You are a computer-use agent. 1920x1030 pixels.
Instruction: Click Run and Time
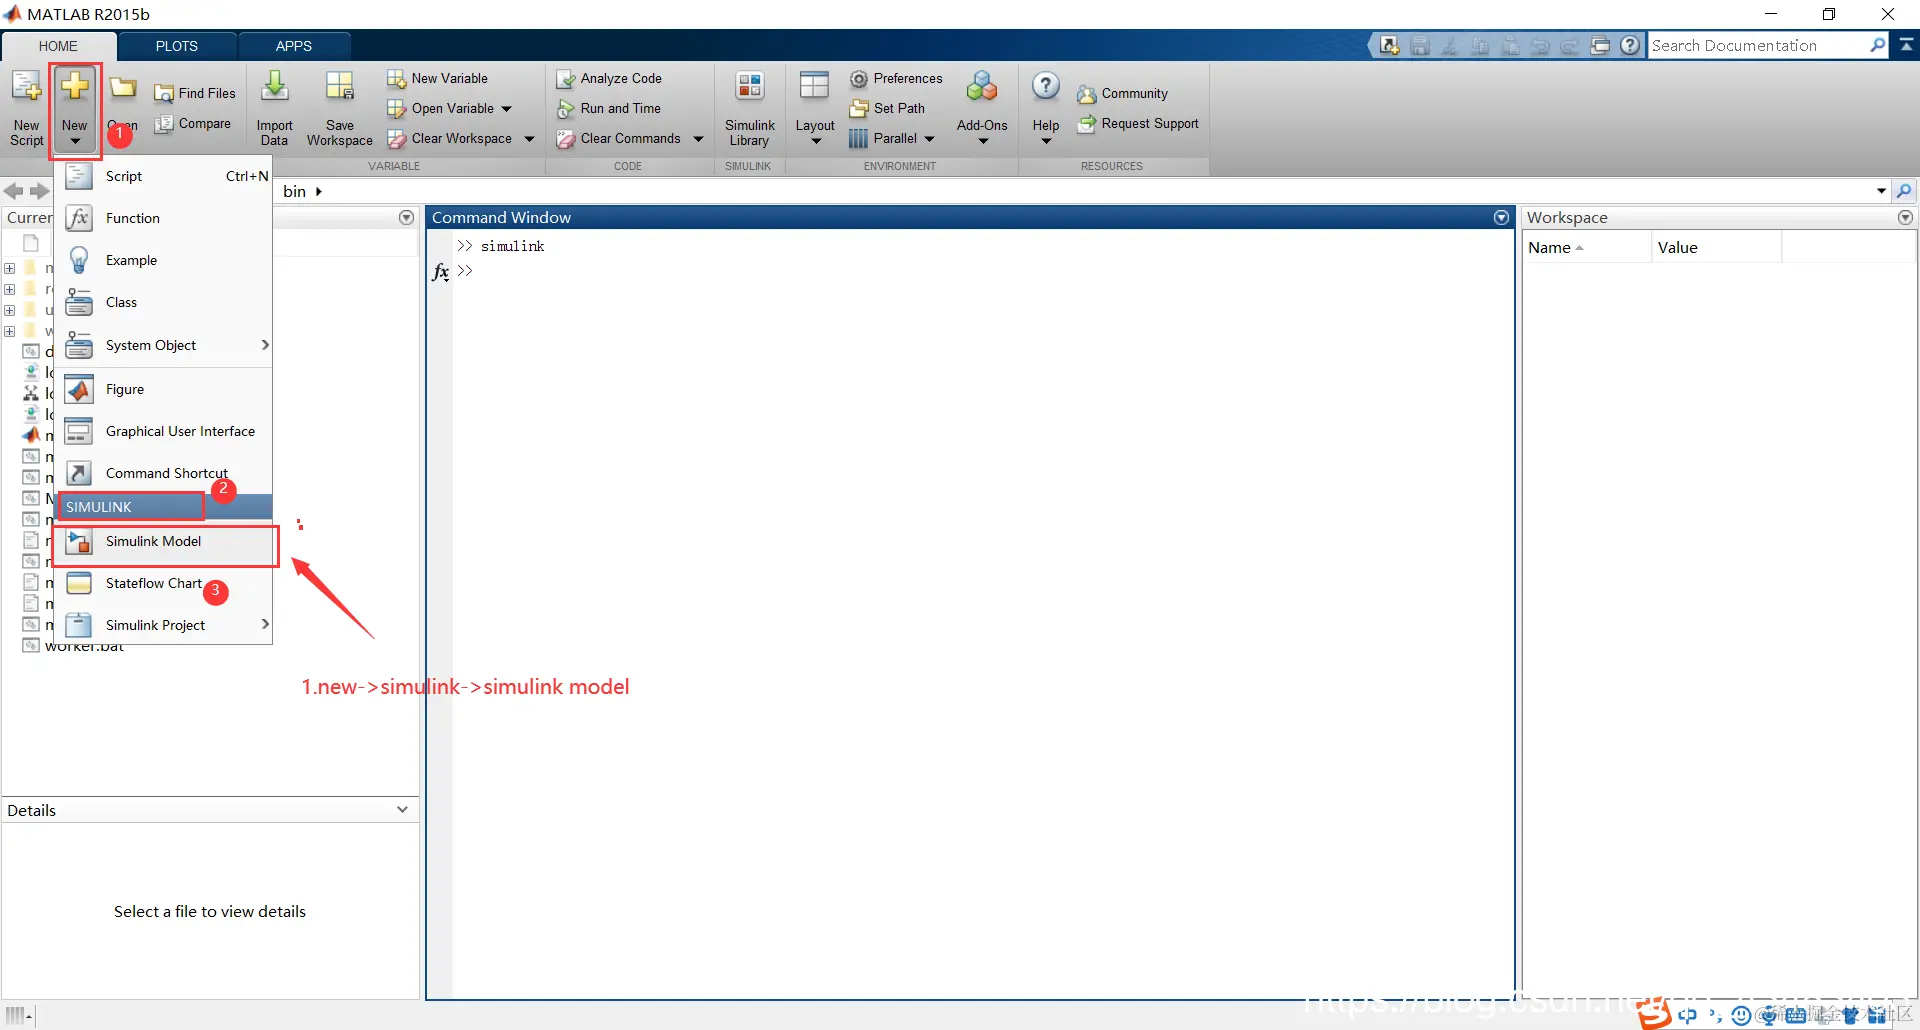[609, 108]
